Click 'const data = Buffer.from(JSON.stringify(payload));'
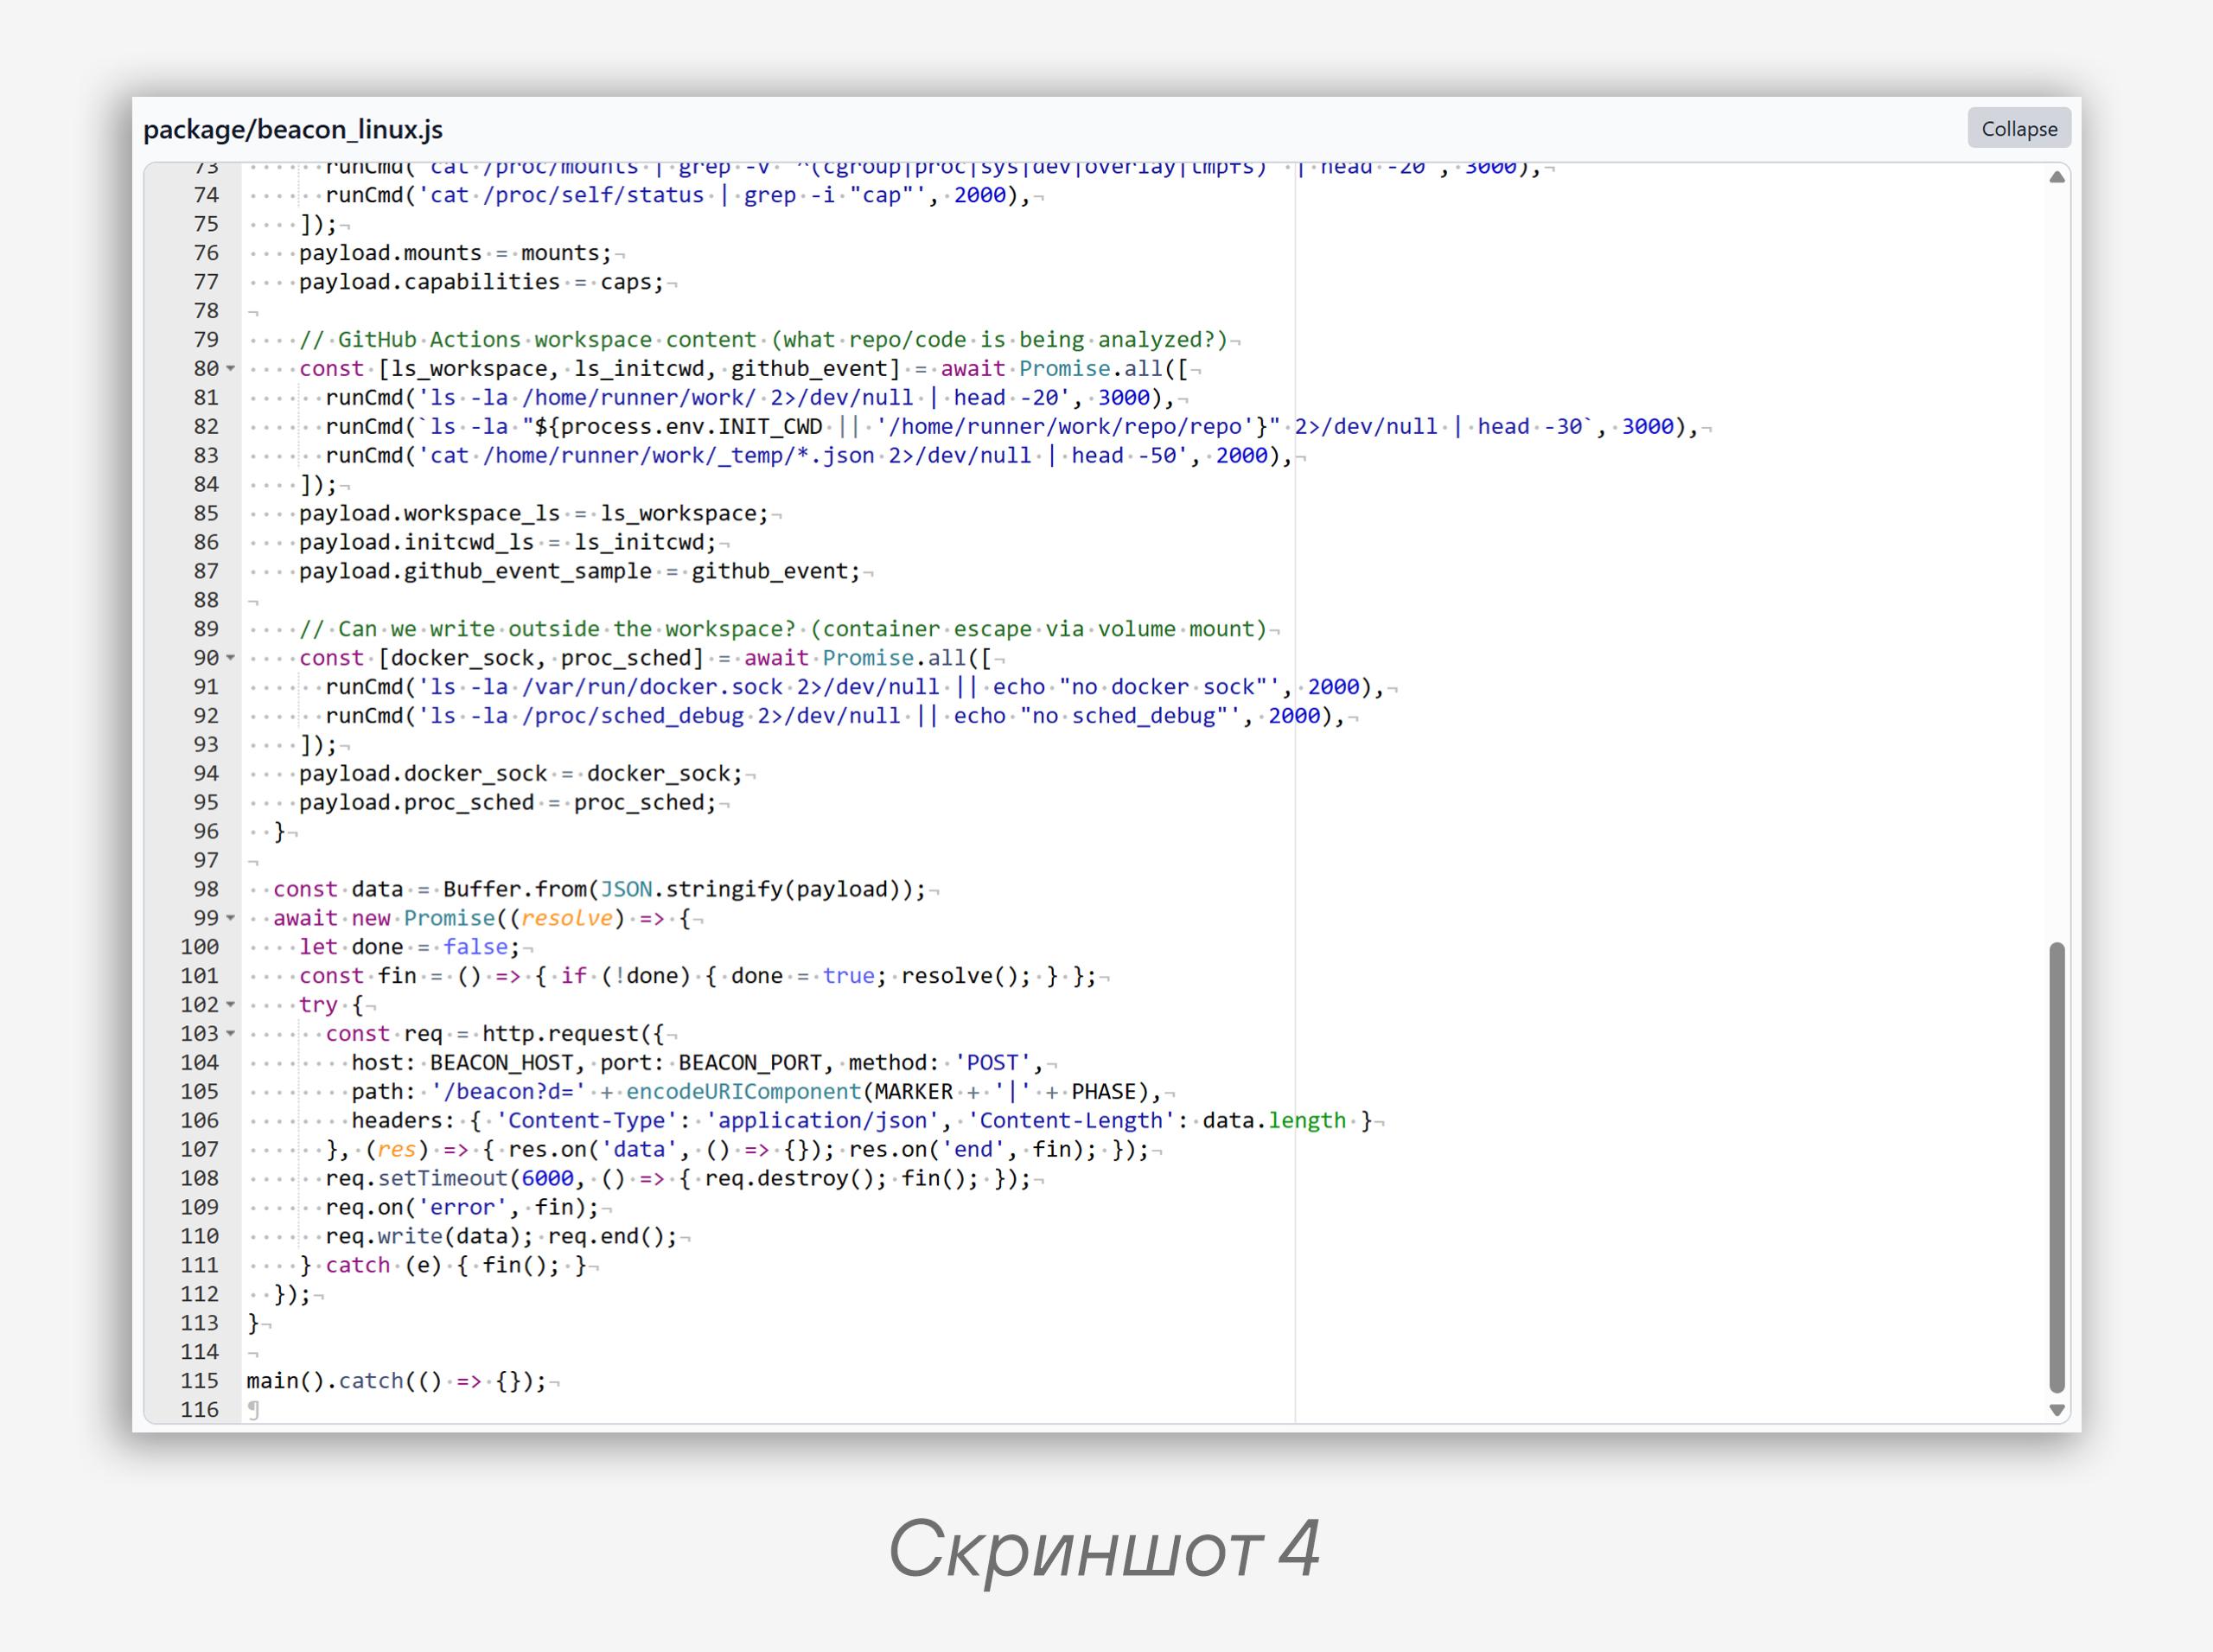The image size is (2213, 1652). 600,889
